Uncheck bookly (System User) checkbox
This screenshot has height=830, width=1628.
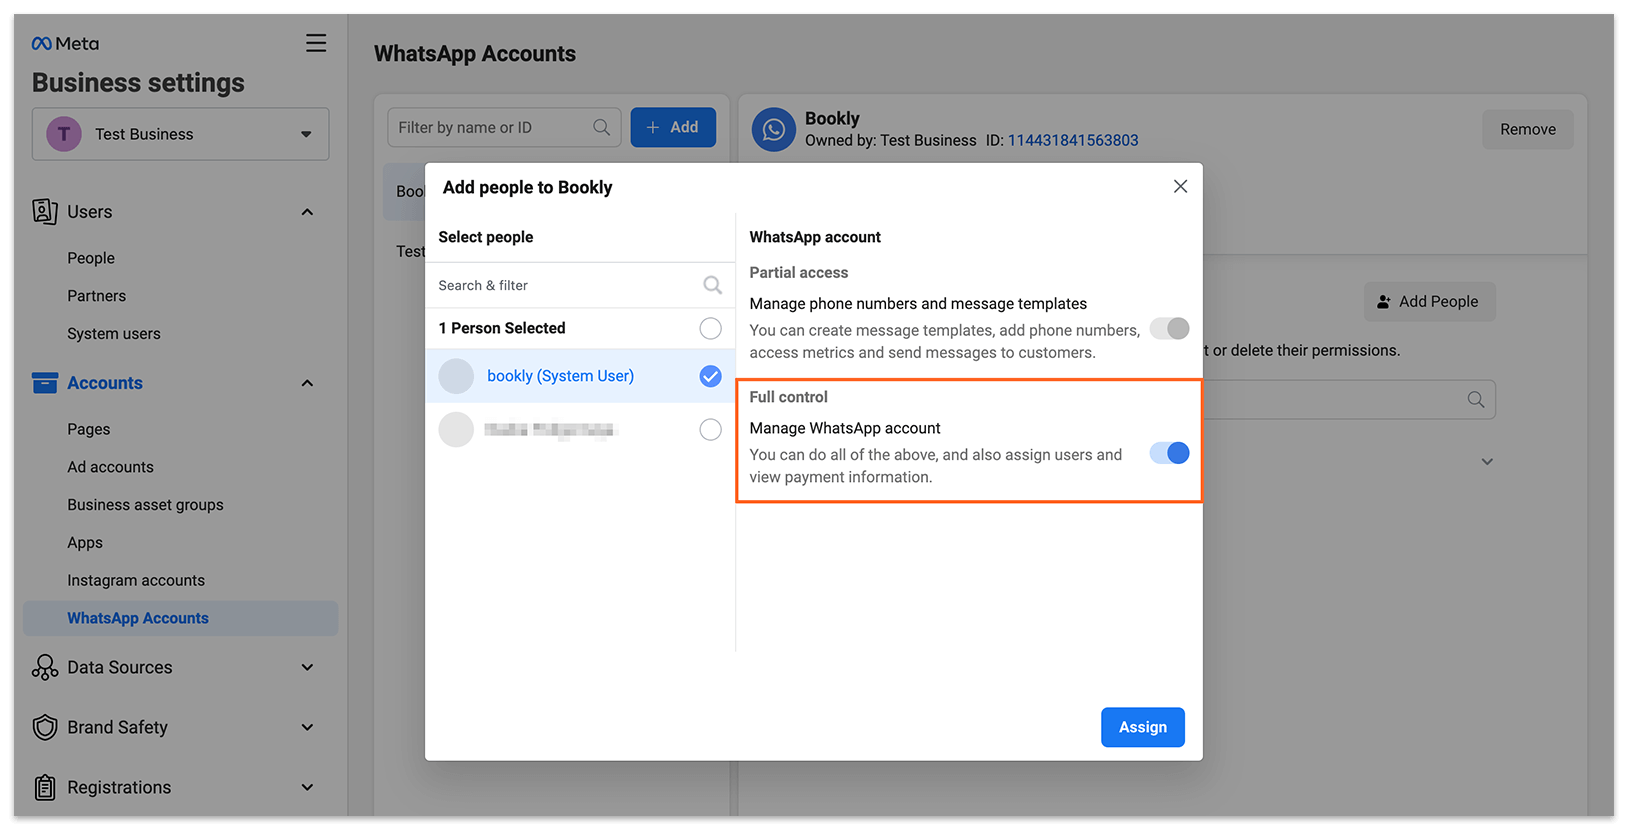(710, 376)
